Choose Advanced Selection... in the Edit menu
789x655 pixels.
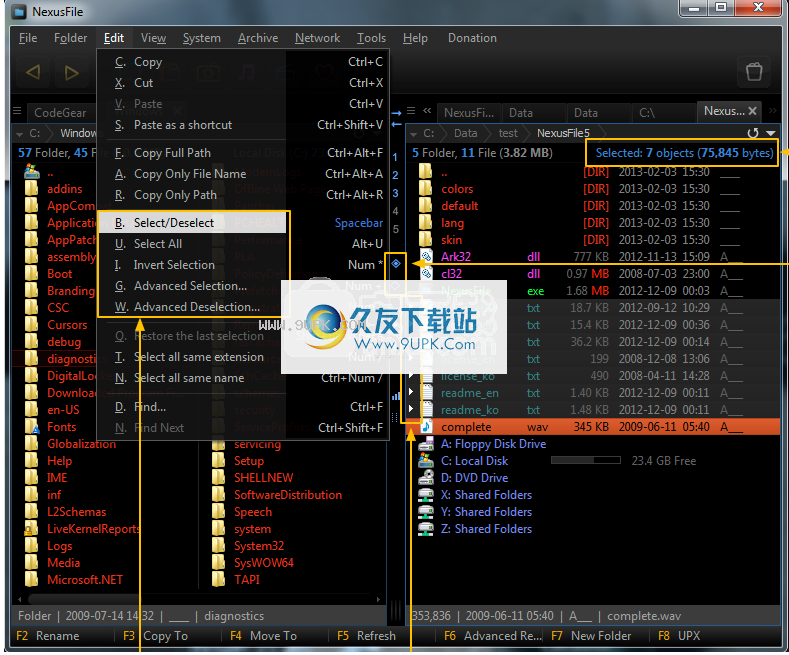[x=193, y=286]
